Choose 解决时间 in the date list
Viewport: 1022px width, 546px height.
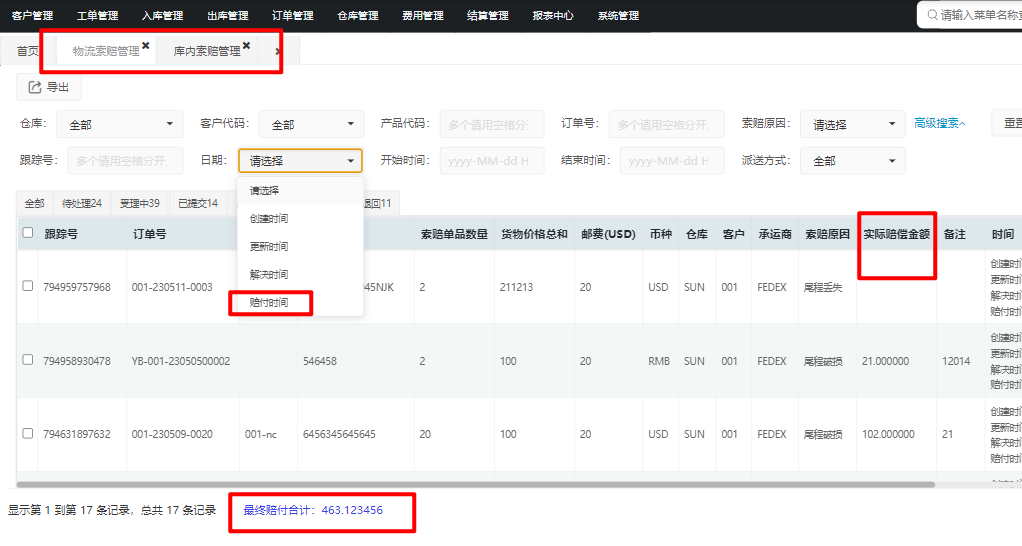coord(300,274)
